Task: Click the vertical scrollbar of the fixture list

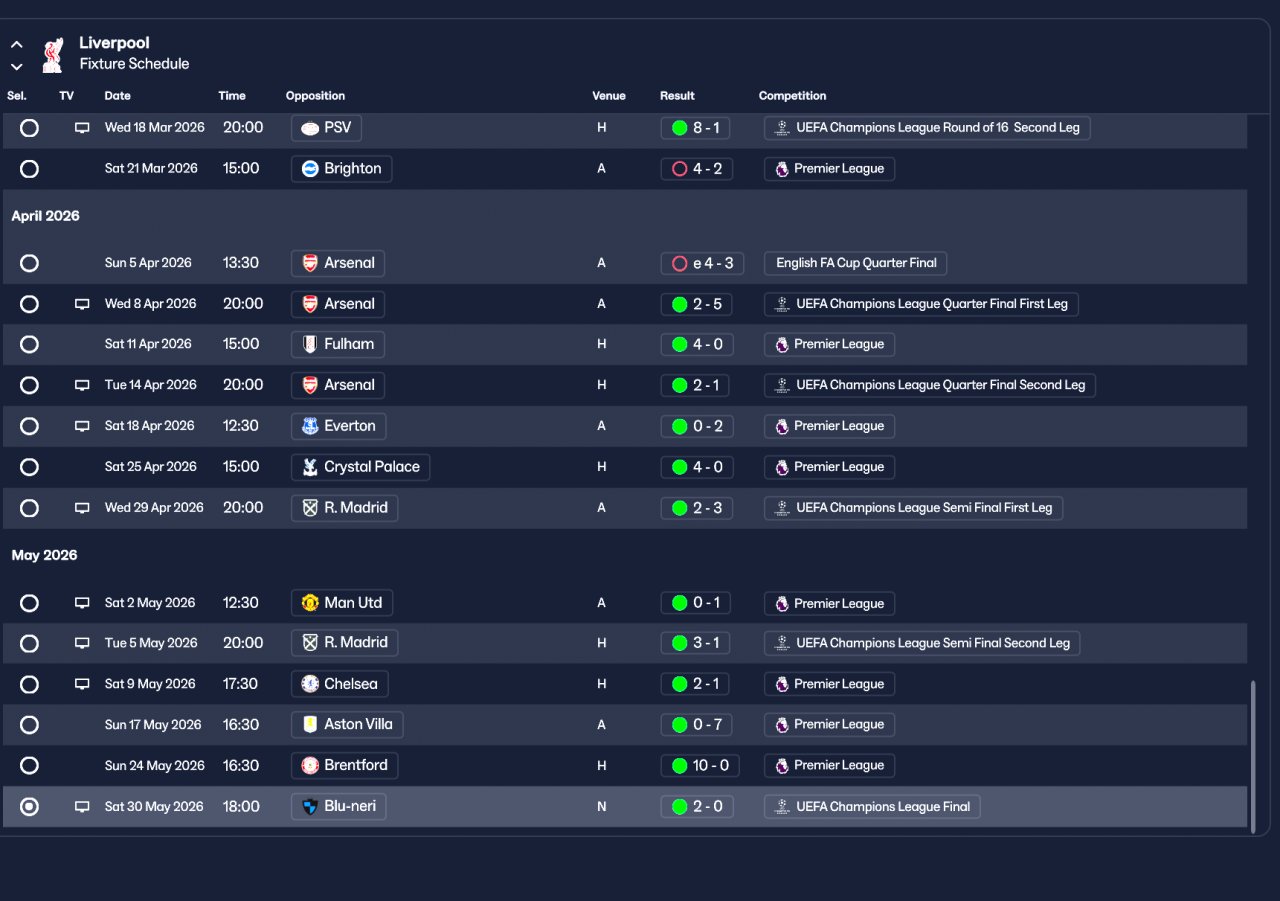Action: [1252, 756]
